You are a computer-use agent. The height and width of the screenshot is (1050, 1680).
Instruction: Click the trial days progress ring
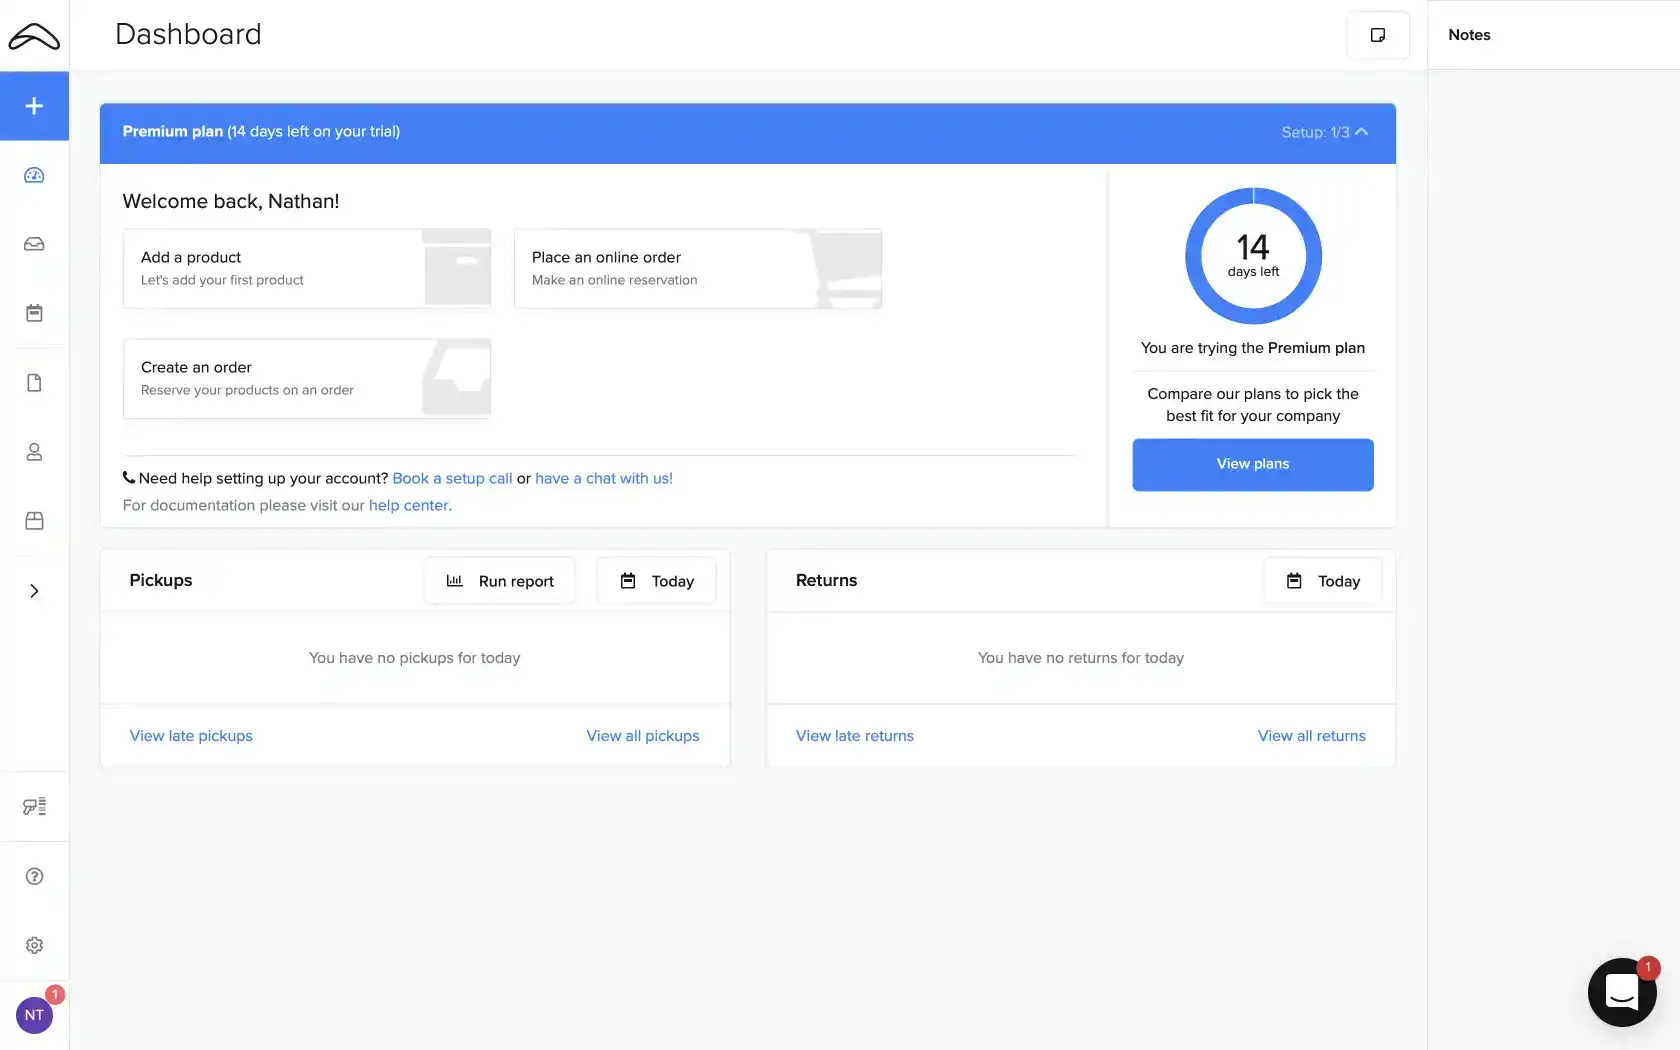click(1252, 256)
